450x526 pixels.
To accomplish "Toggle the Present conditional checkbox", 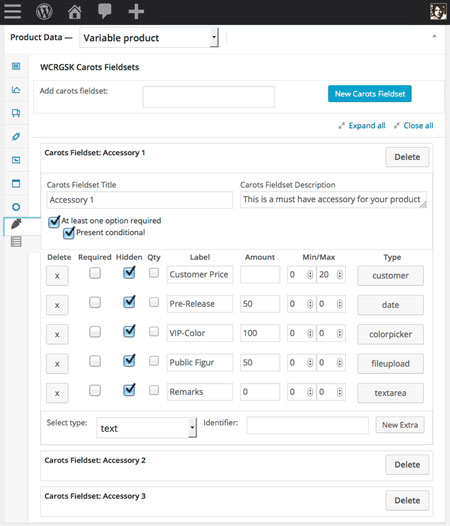I will [69, 233].
